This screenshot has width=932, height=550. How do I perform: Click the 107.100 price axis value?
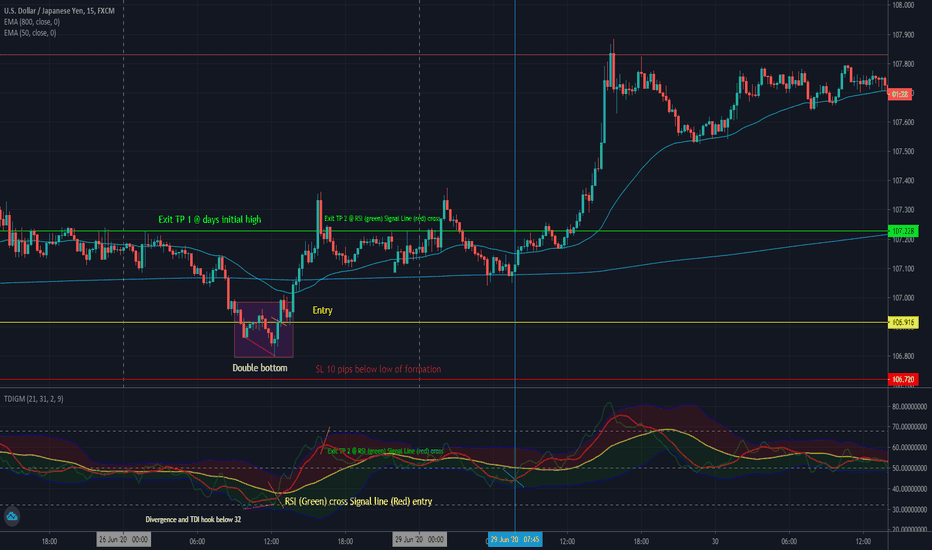[x=903, y=269]
